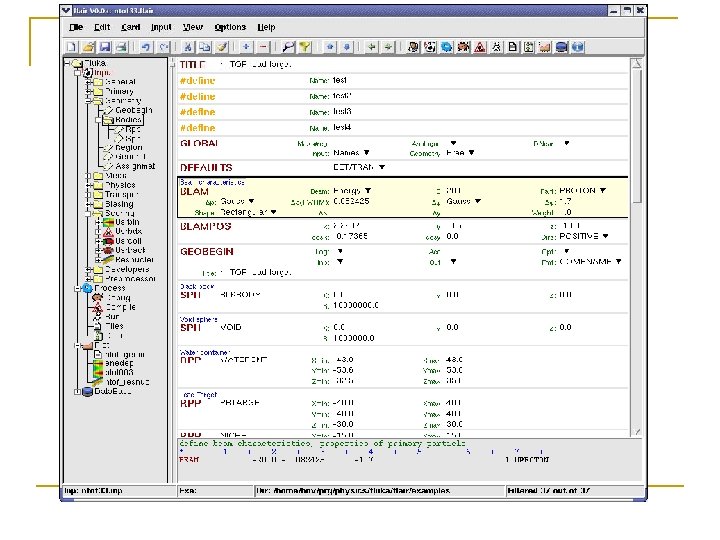Click the blue plus add-card icon
The height and width of the screenshot is (540, 720).
(x=246, y=46)
